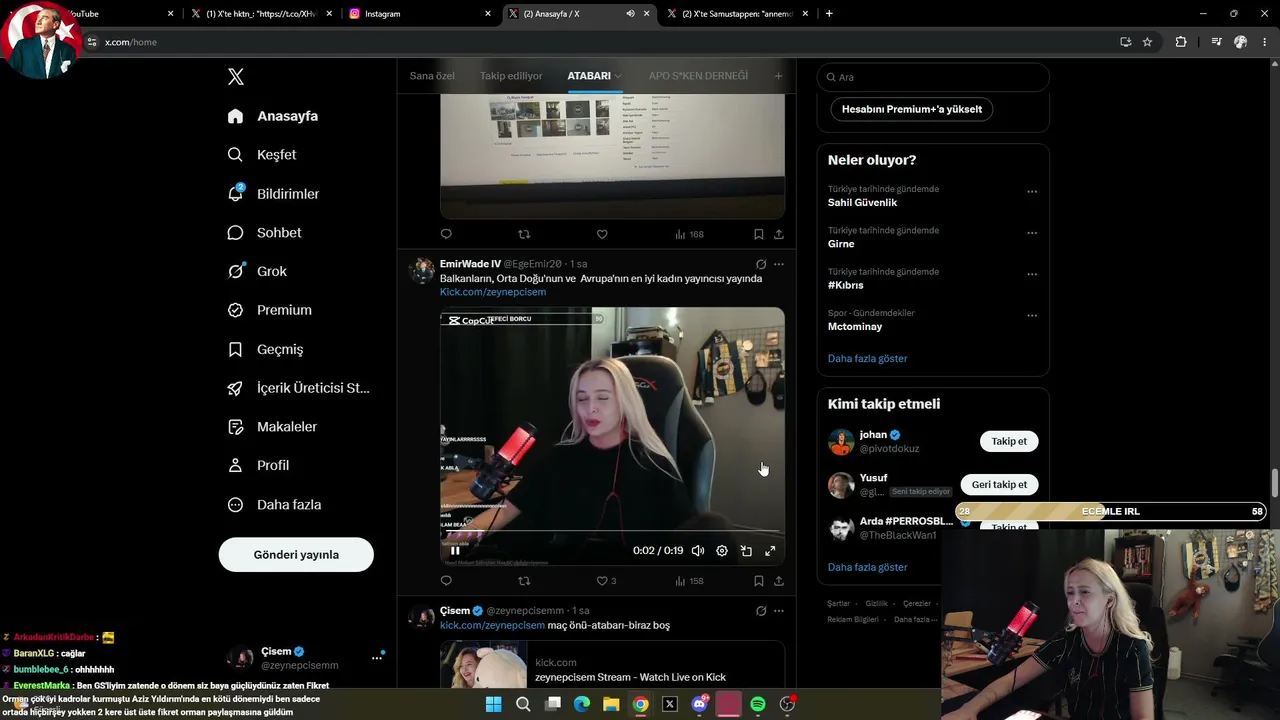
Task: Open Bildirimler notifications
Action: 273,194
